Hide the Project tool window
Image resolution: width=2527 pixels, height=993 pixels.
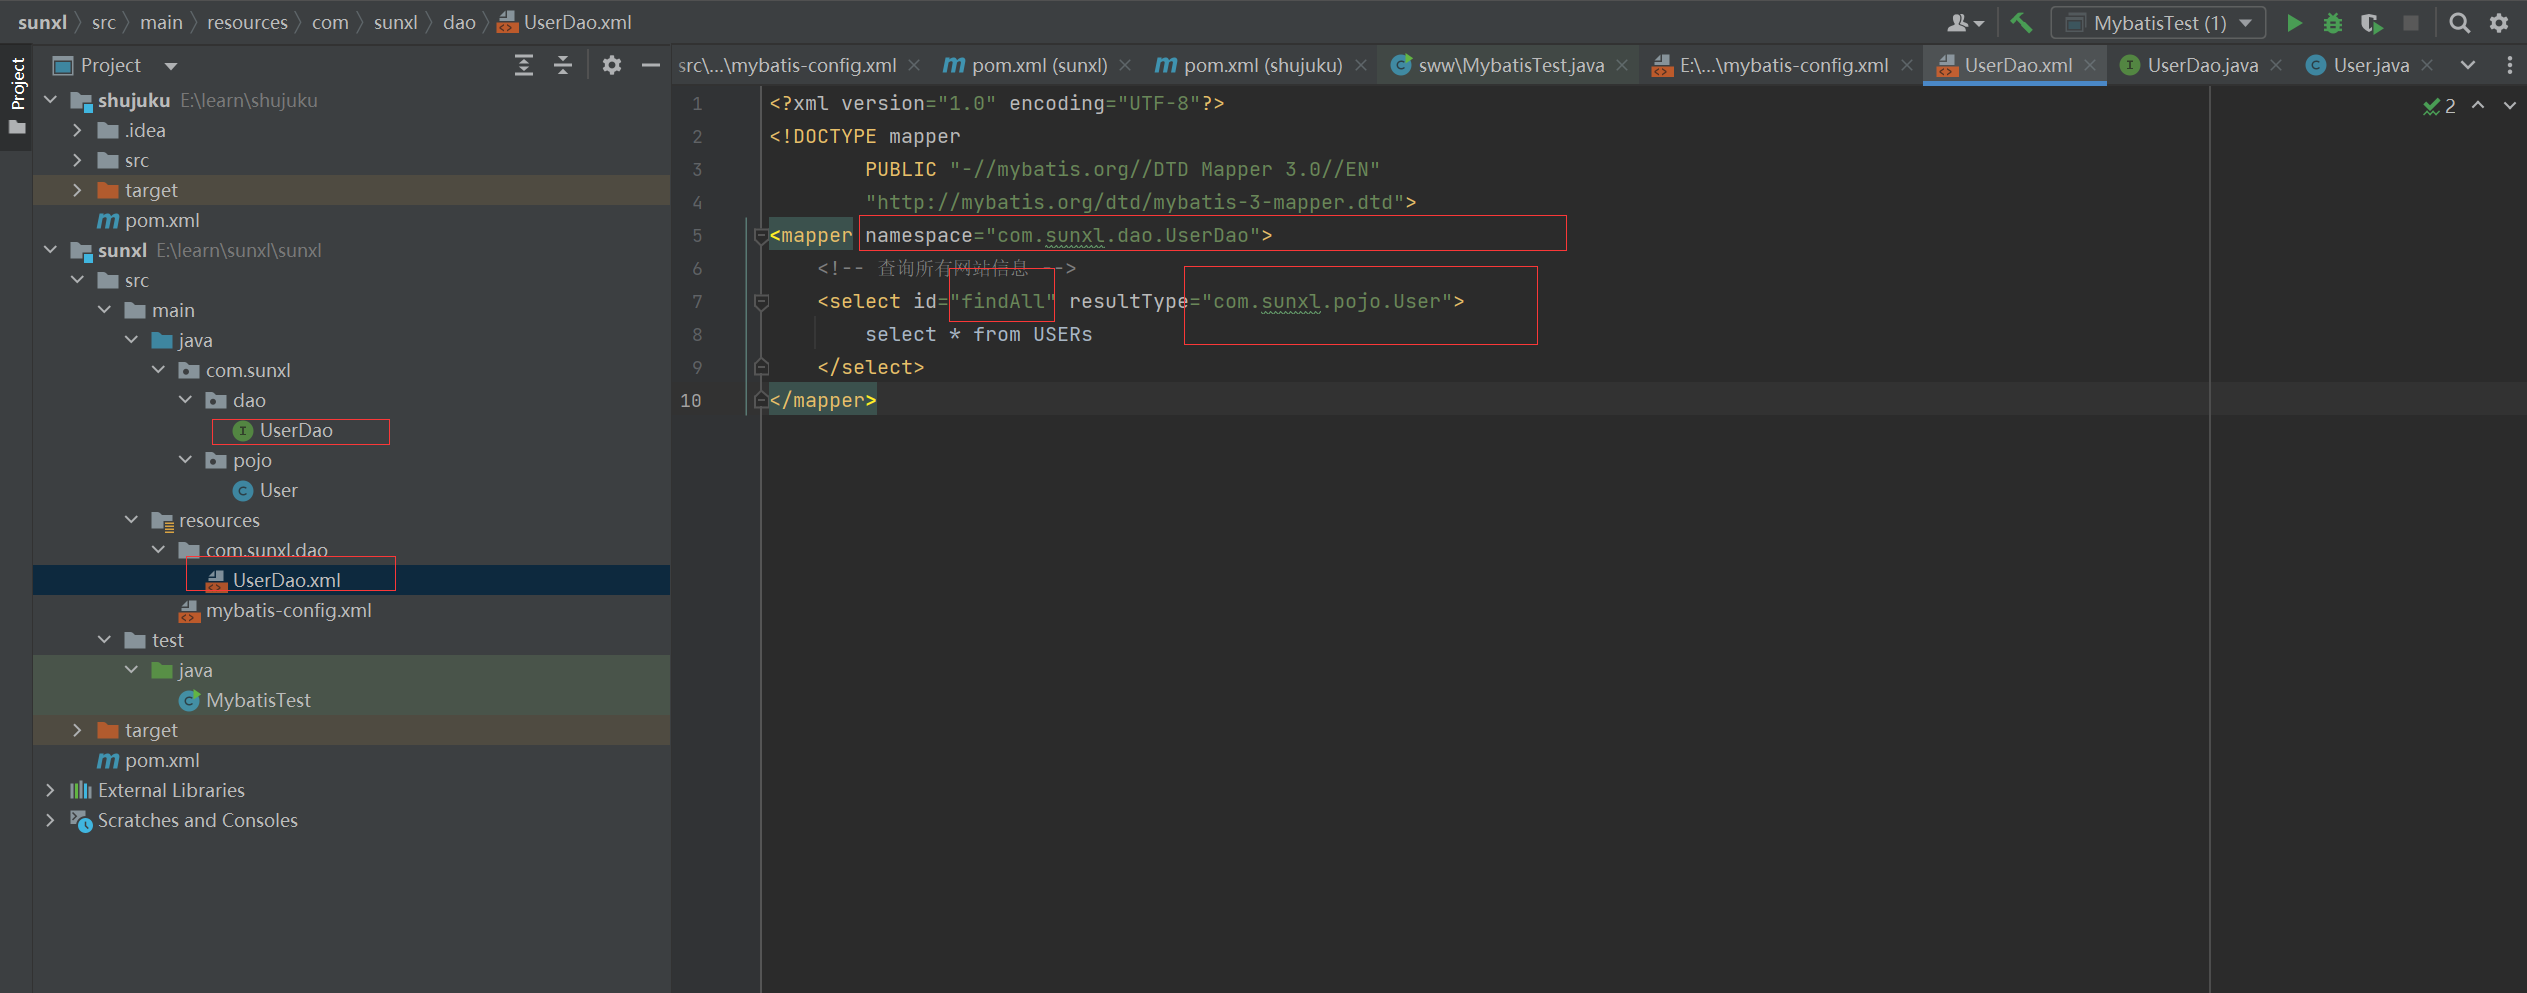pyautogui.click(x=651, y=66)
